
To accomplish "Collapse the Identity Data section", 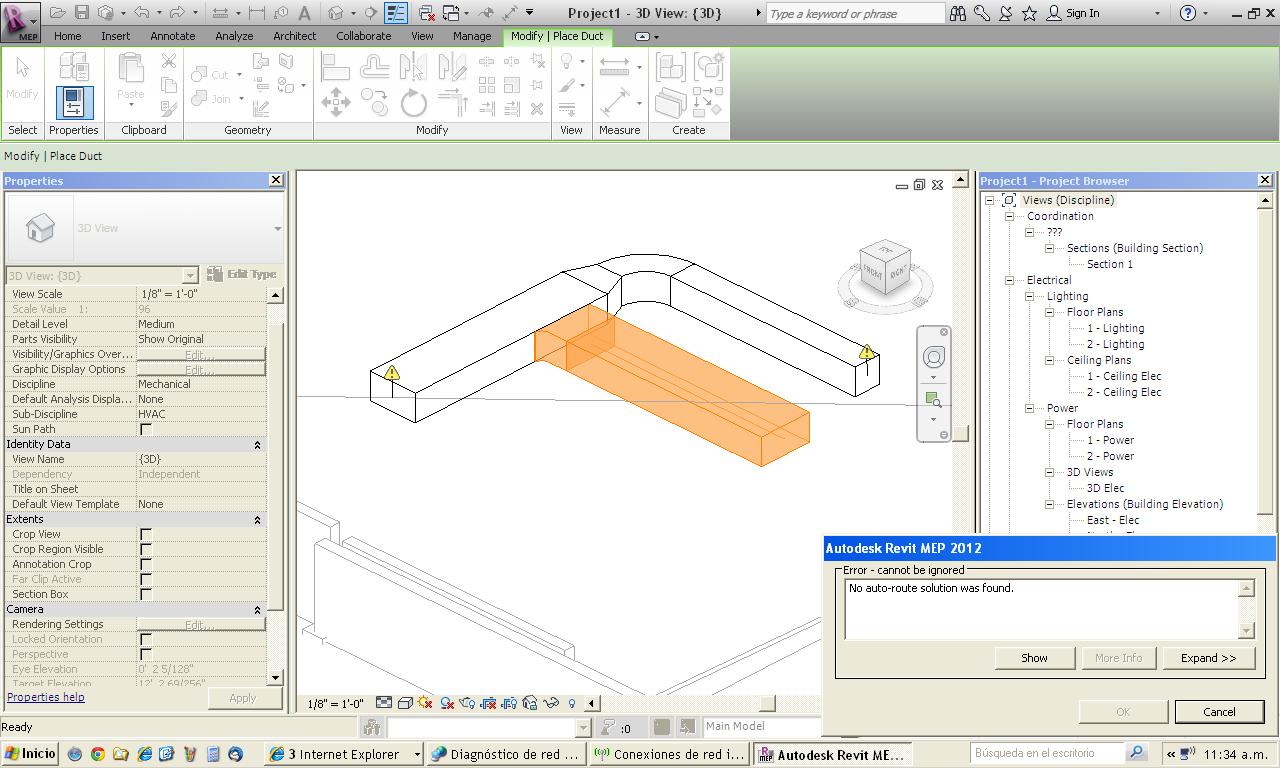I will (x=257, y=445).
